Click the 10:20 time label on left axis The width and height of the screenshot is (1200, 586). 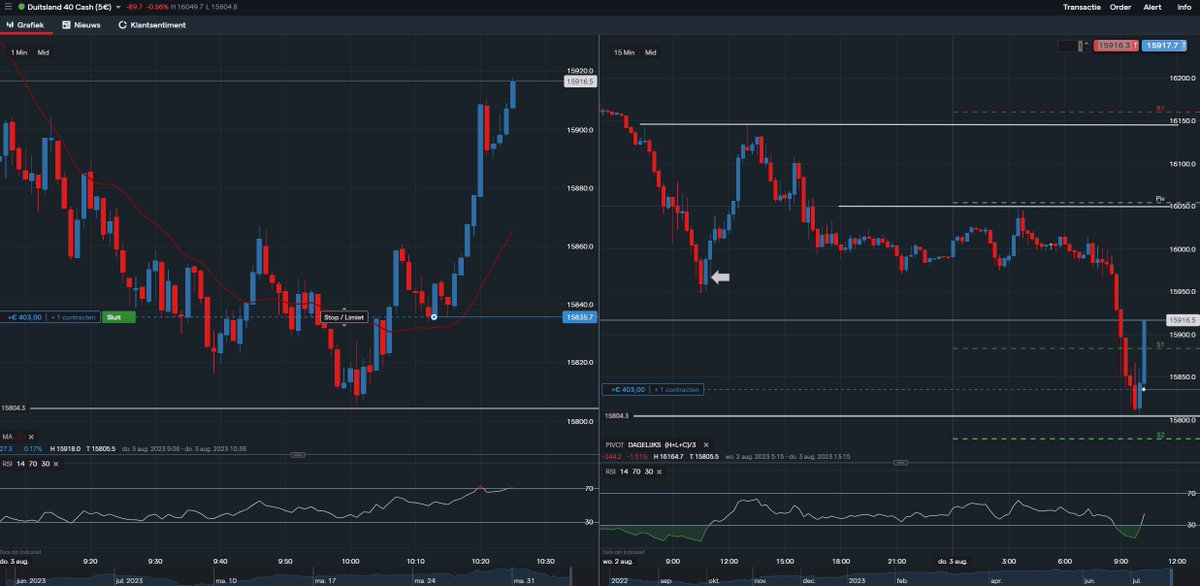pyautogui.click(x=480, y=561)
